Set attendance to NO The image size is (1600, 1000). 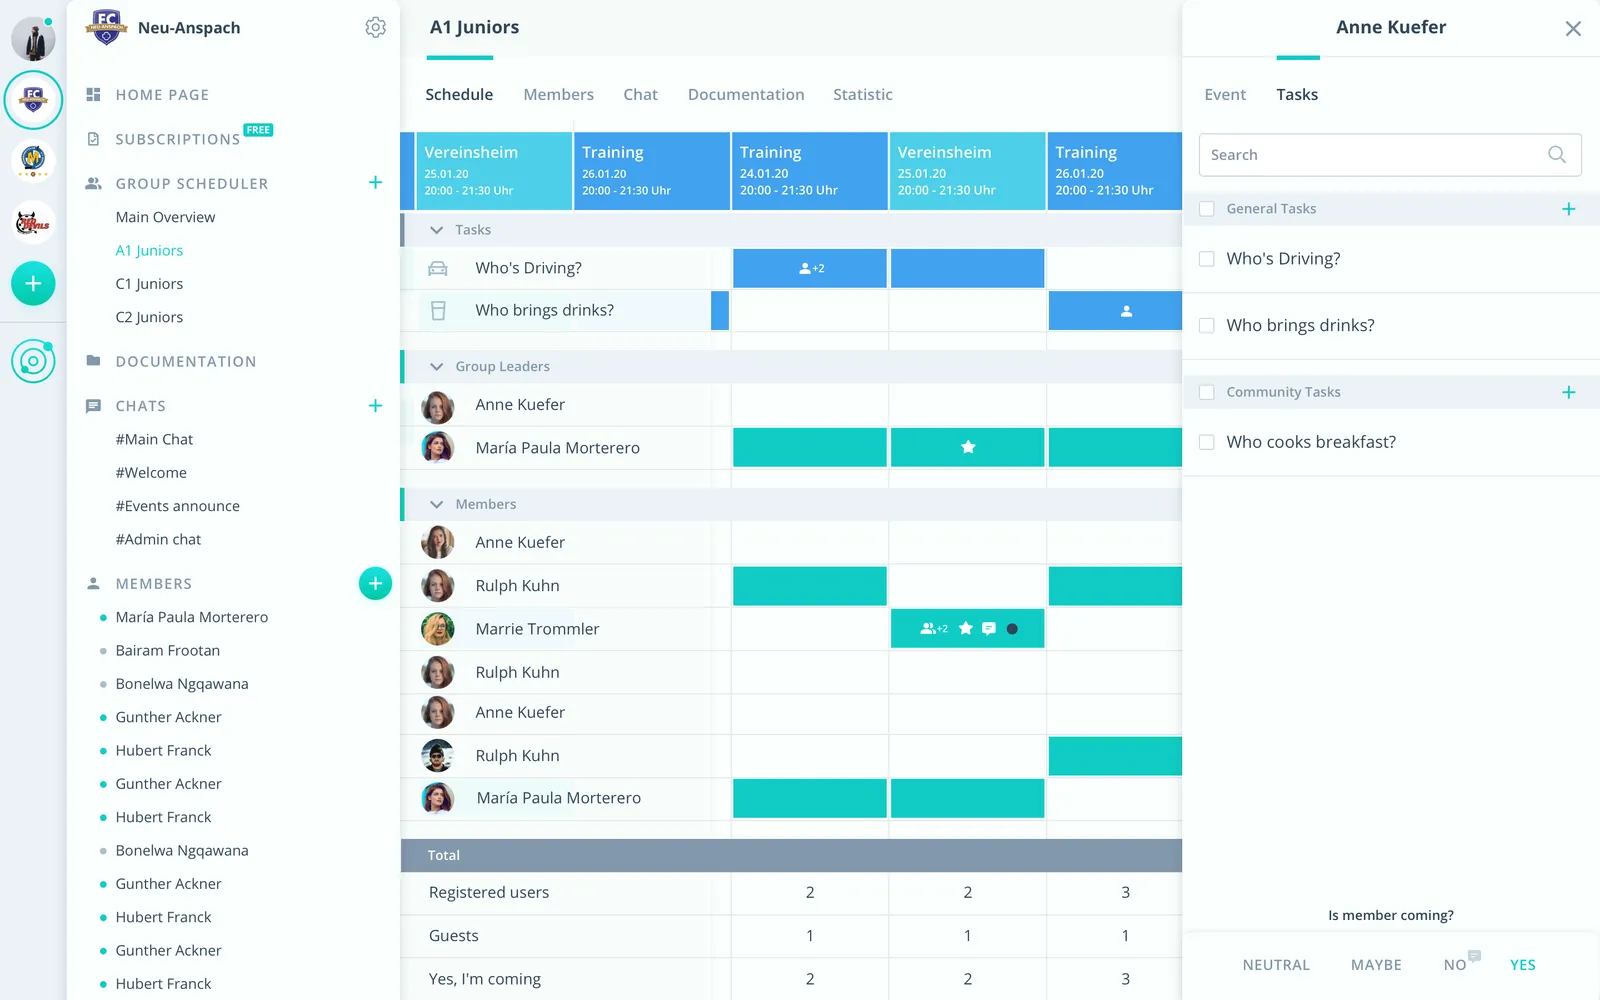tap(1455, 965)
